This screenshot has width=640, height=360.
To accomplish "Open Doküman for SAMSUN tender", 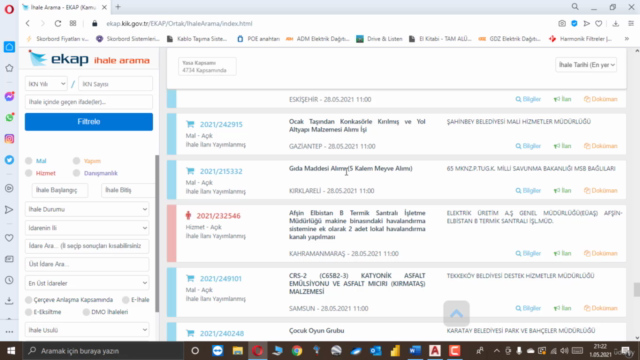I will 600,308.
